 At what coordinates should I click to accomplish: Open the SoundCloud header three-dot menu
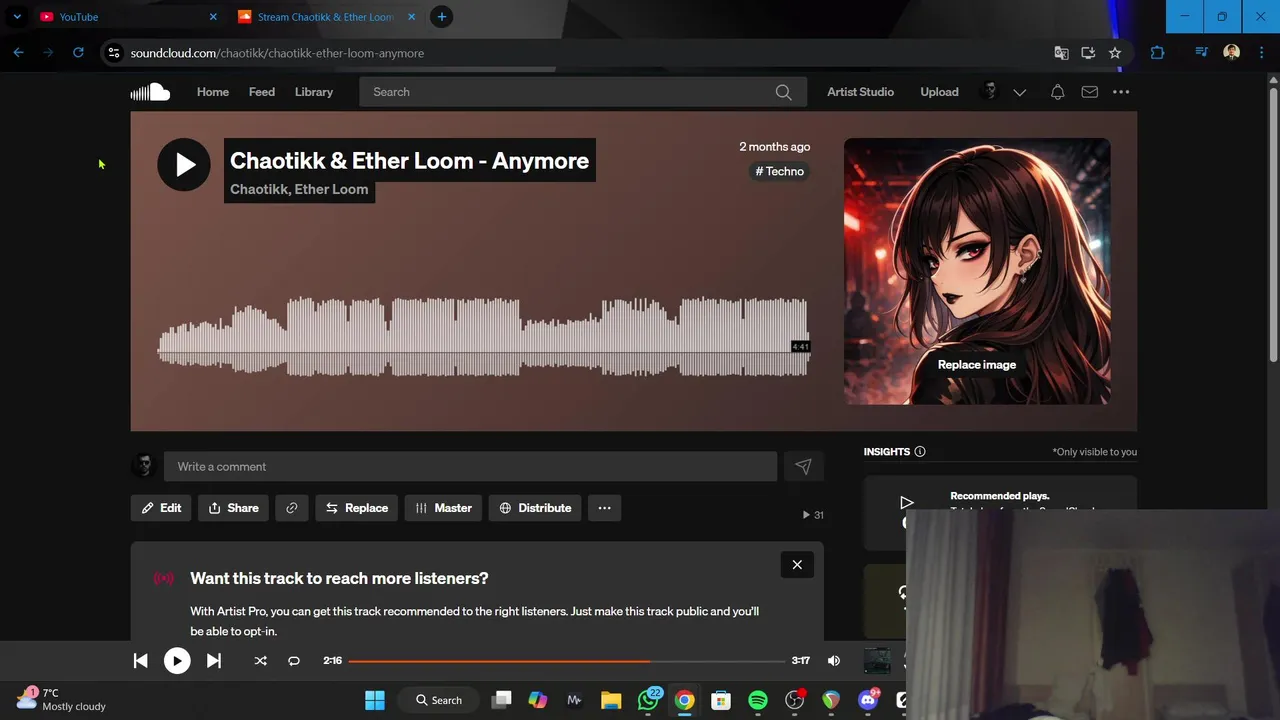[1121, 92]
